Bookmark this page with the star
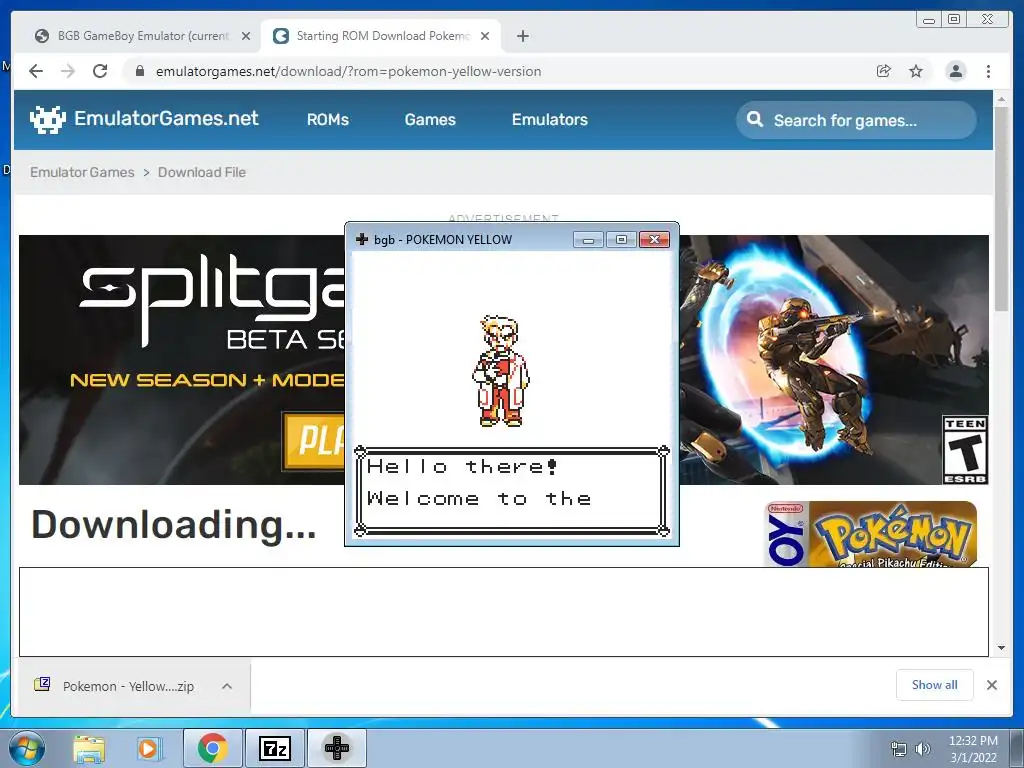The image size is (1024, 768). [916, 71]
